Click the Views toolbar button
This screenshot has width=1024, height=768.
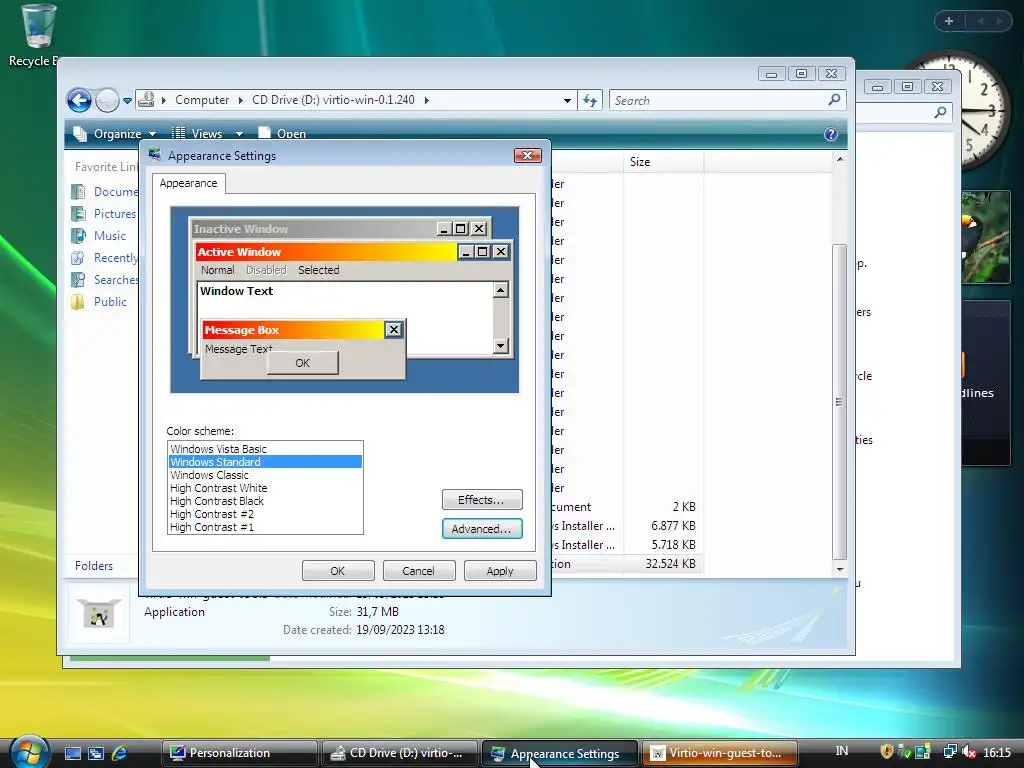point(197,134)
